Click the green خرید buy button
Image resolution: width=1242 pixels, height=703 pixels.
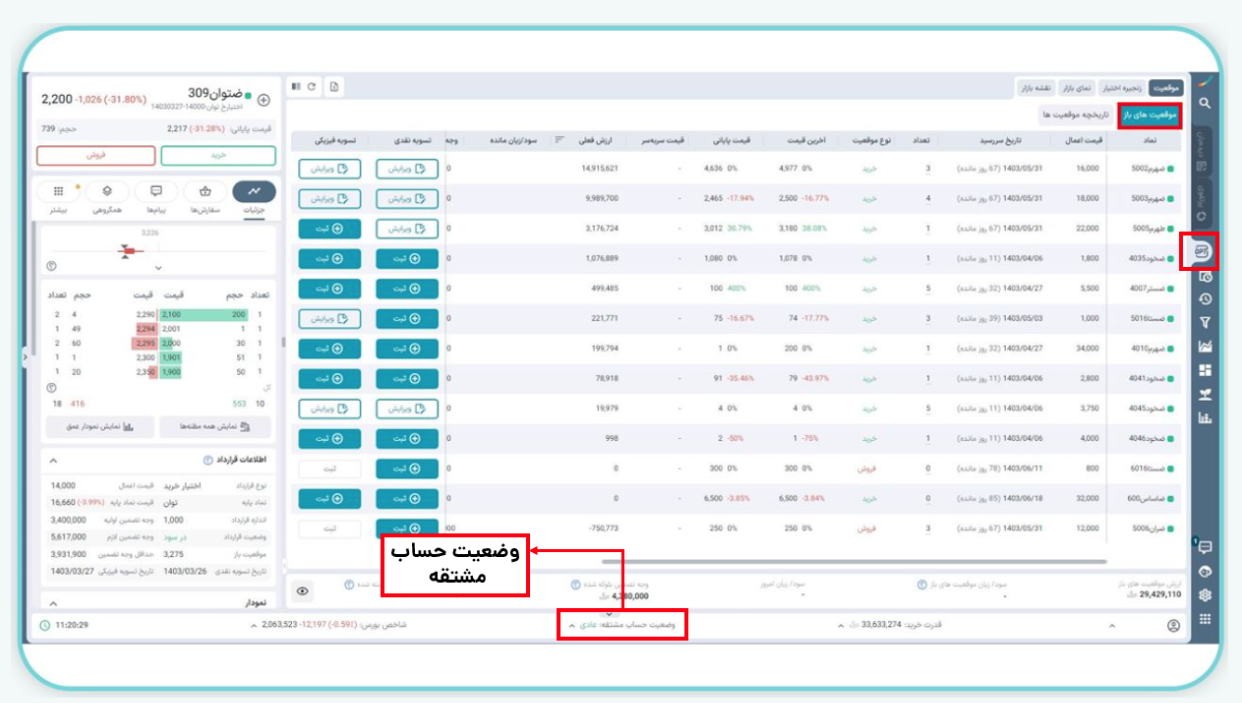pyautogui.click(x=218, y=156)
